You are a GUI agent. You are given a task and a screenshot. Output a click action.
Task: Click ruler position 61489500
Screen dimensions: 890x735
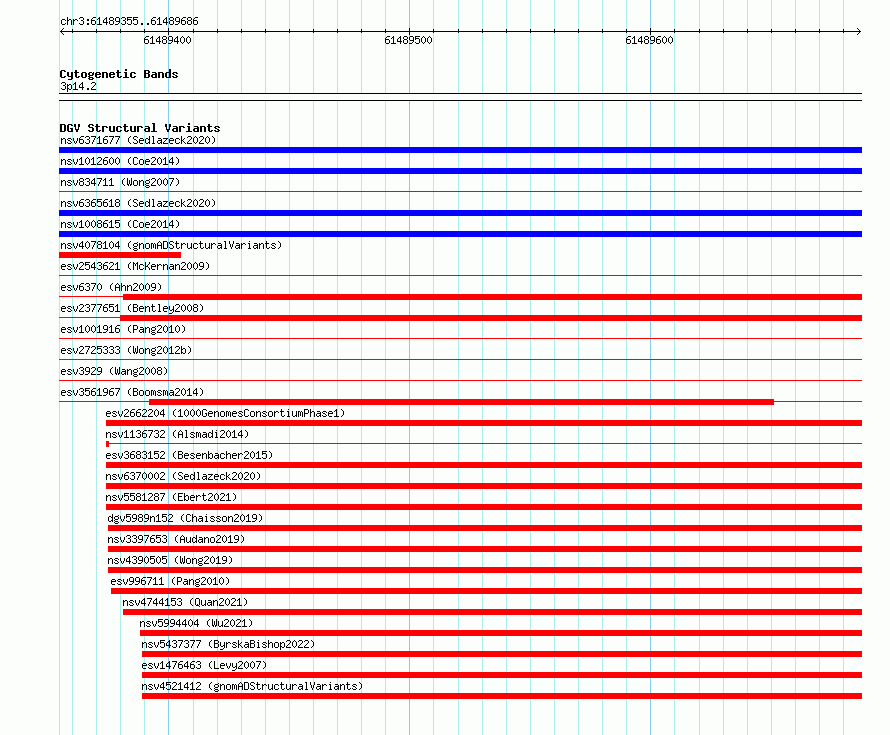click(x=408, y=40)
